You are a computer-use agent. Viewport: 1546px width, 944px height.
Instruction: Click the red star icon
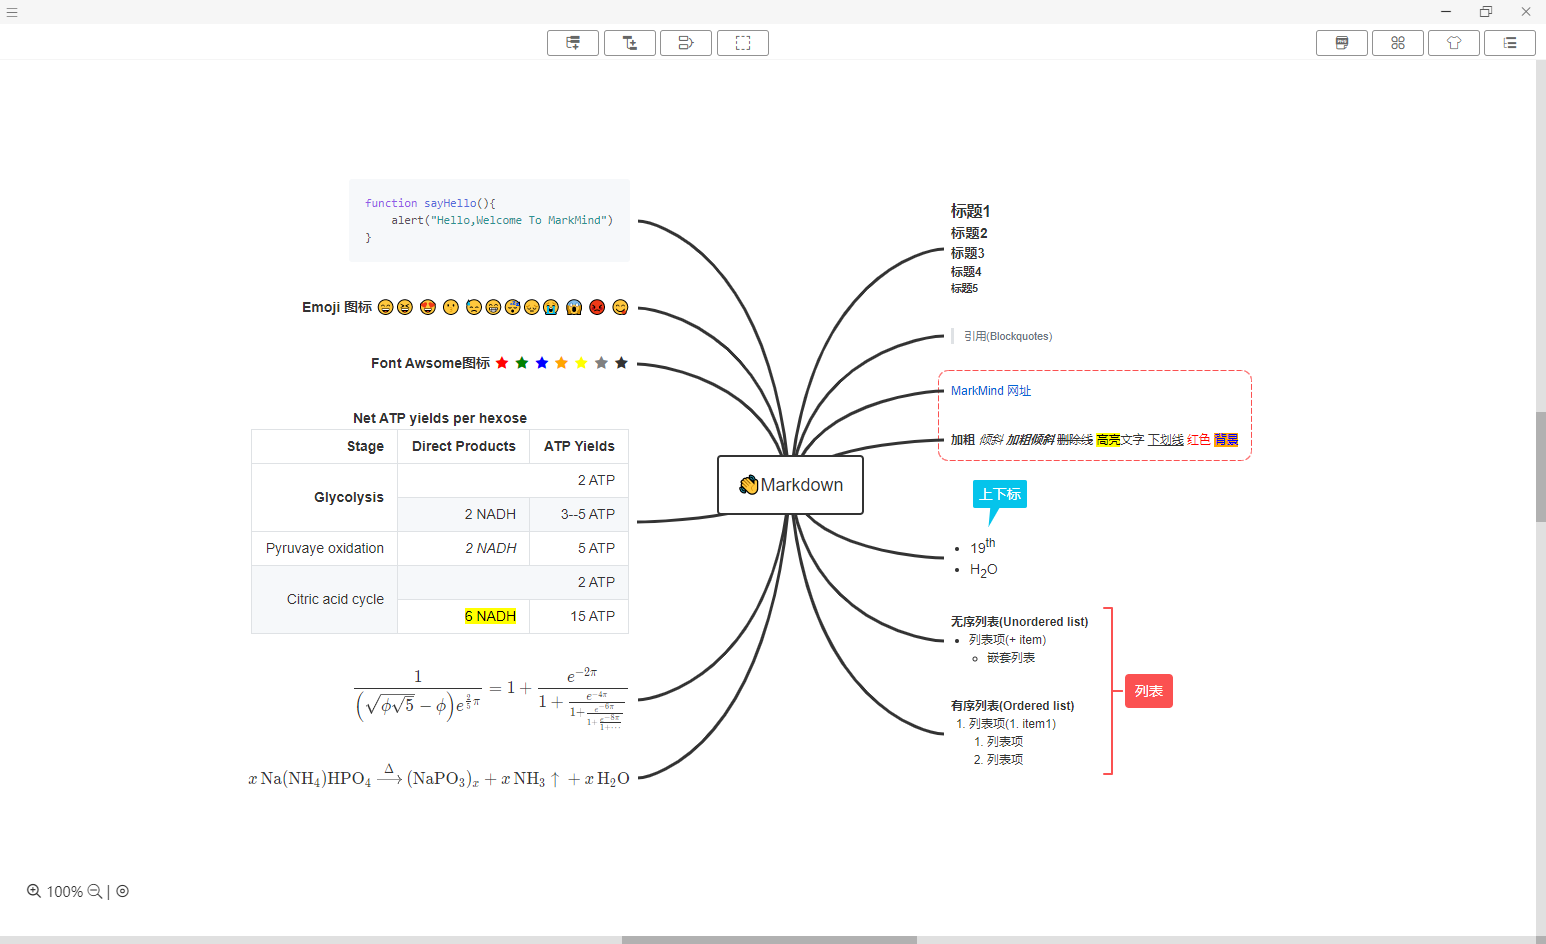pyautogui.click(x=502, y=363)
